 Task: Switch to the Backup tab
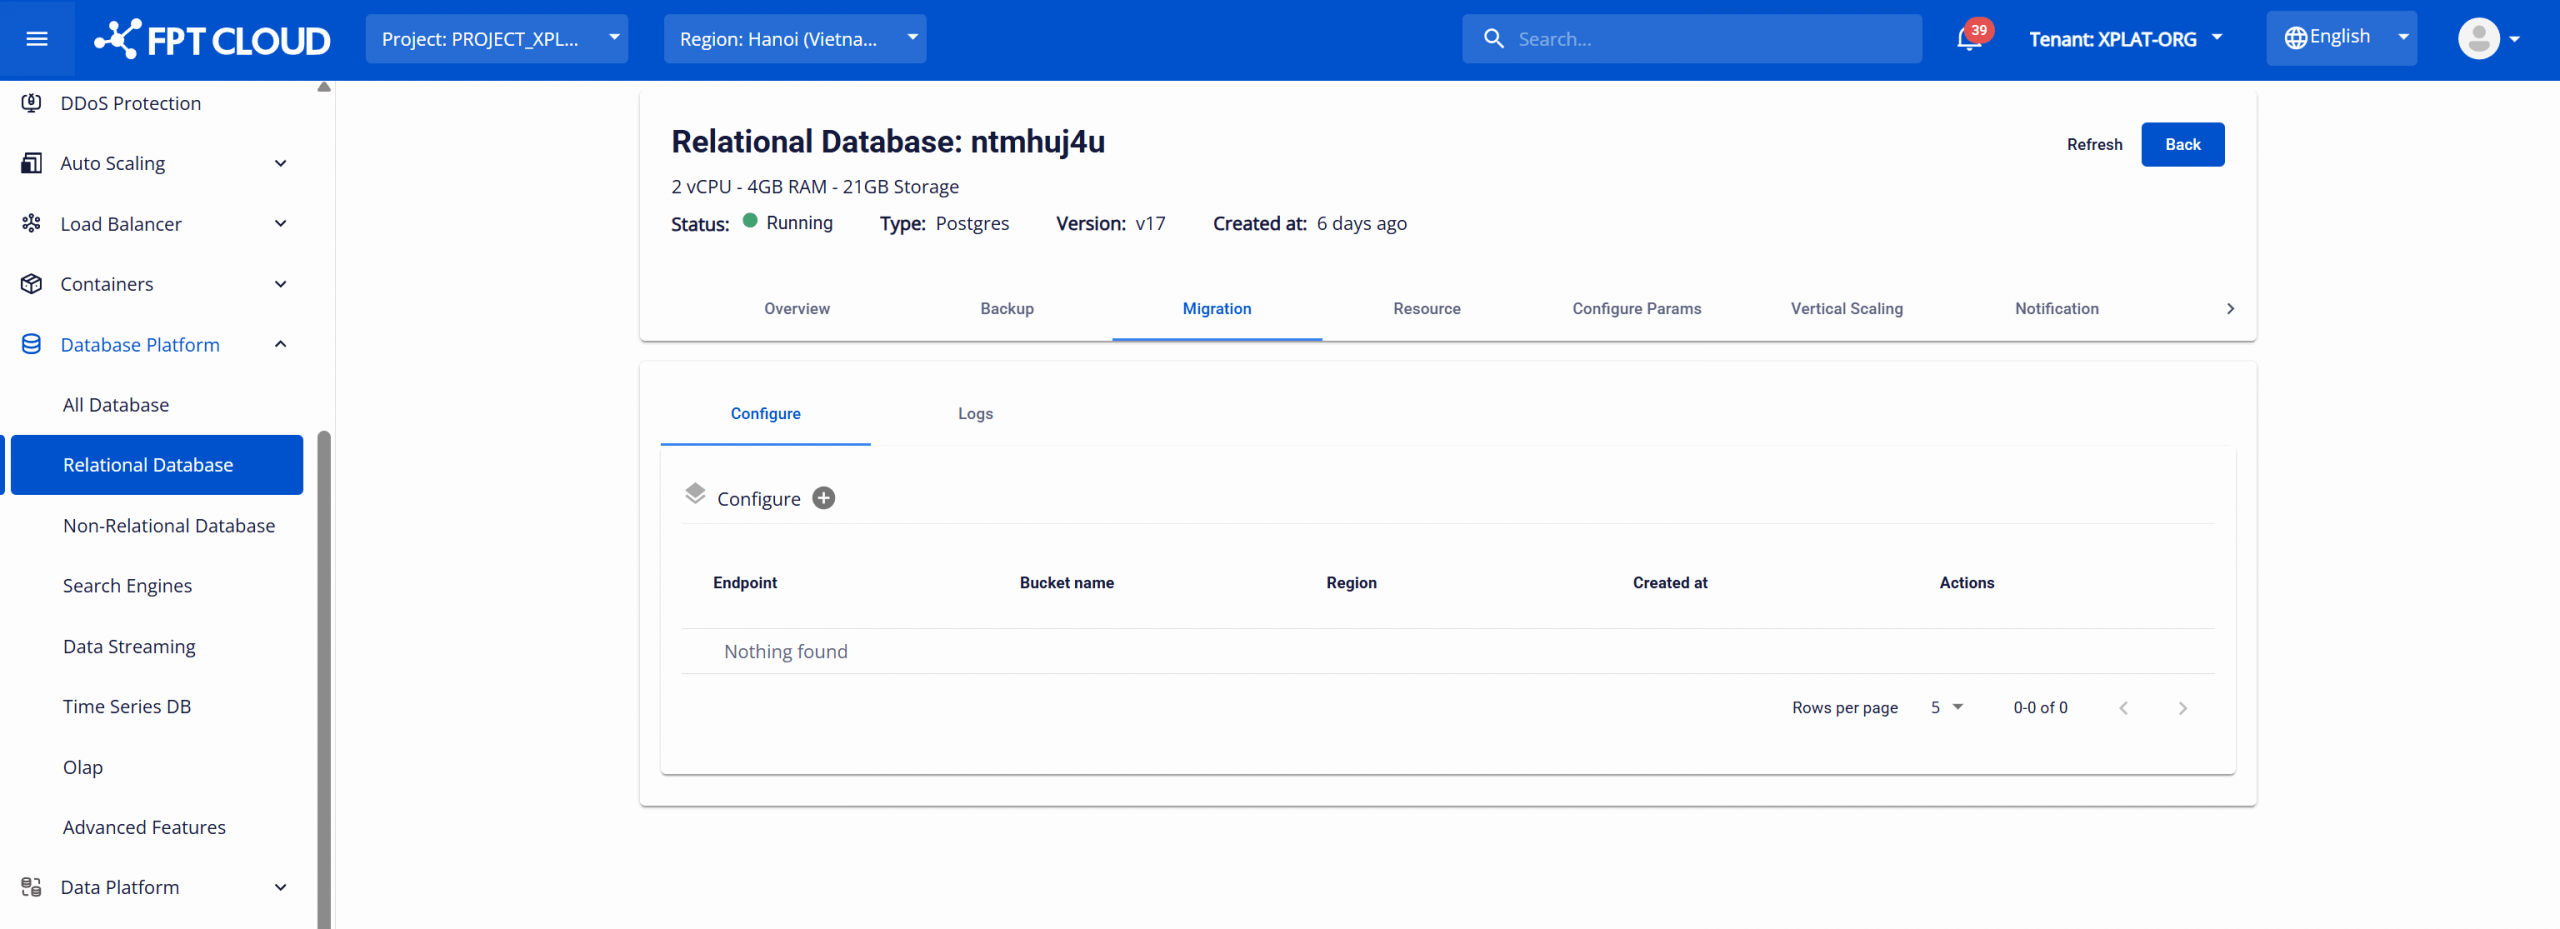[x=1006, y=309]
